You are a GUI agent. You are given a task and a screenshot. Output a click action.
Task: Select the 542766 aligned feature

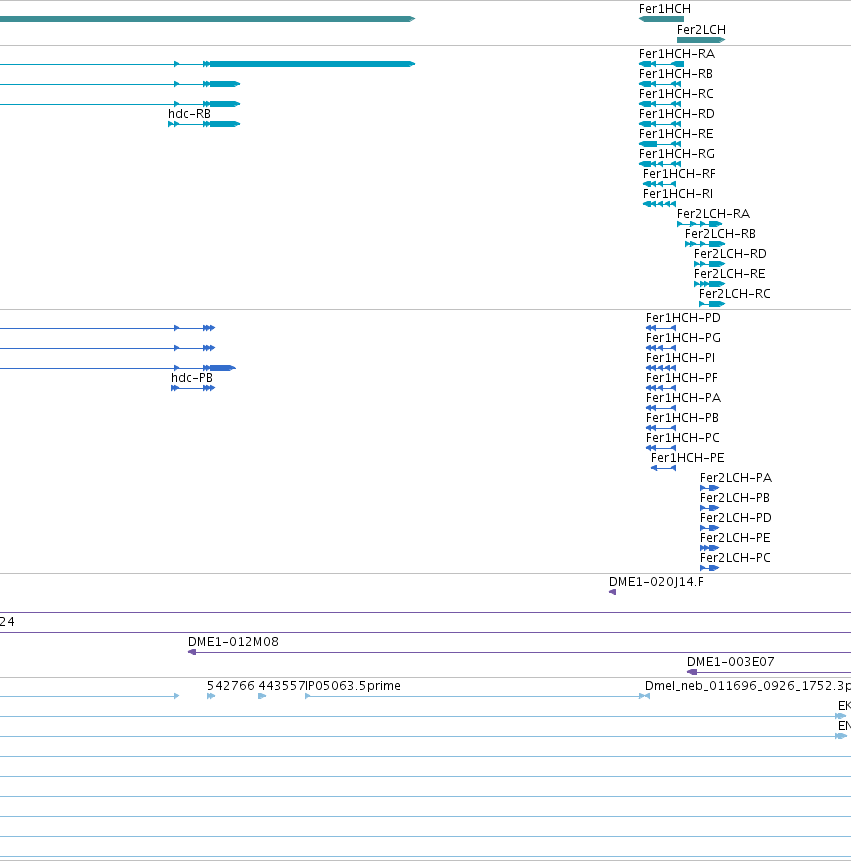point(211,696)
